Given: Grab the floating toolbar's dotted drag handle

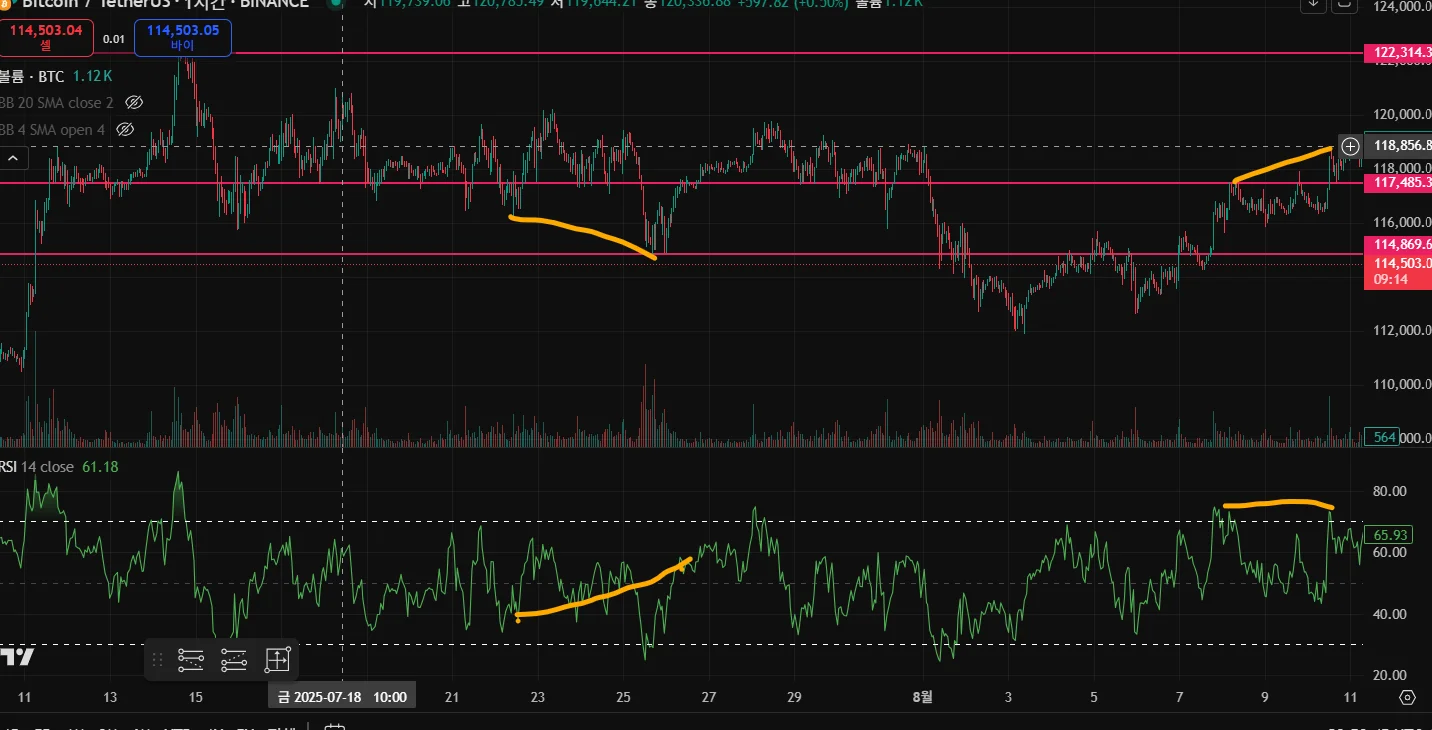Looking at the screenshot, I should click(157, 660).
